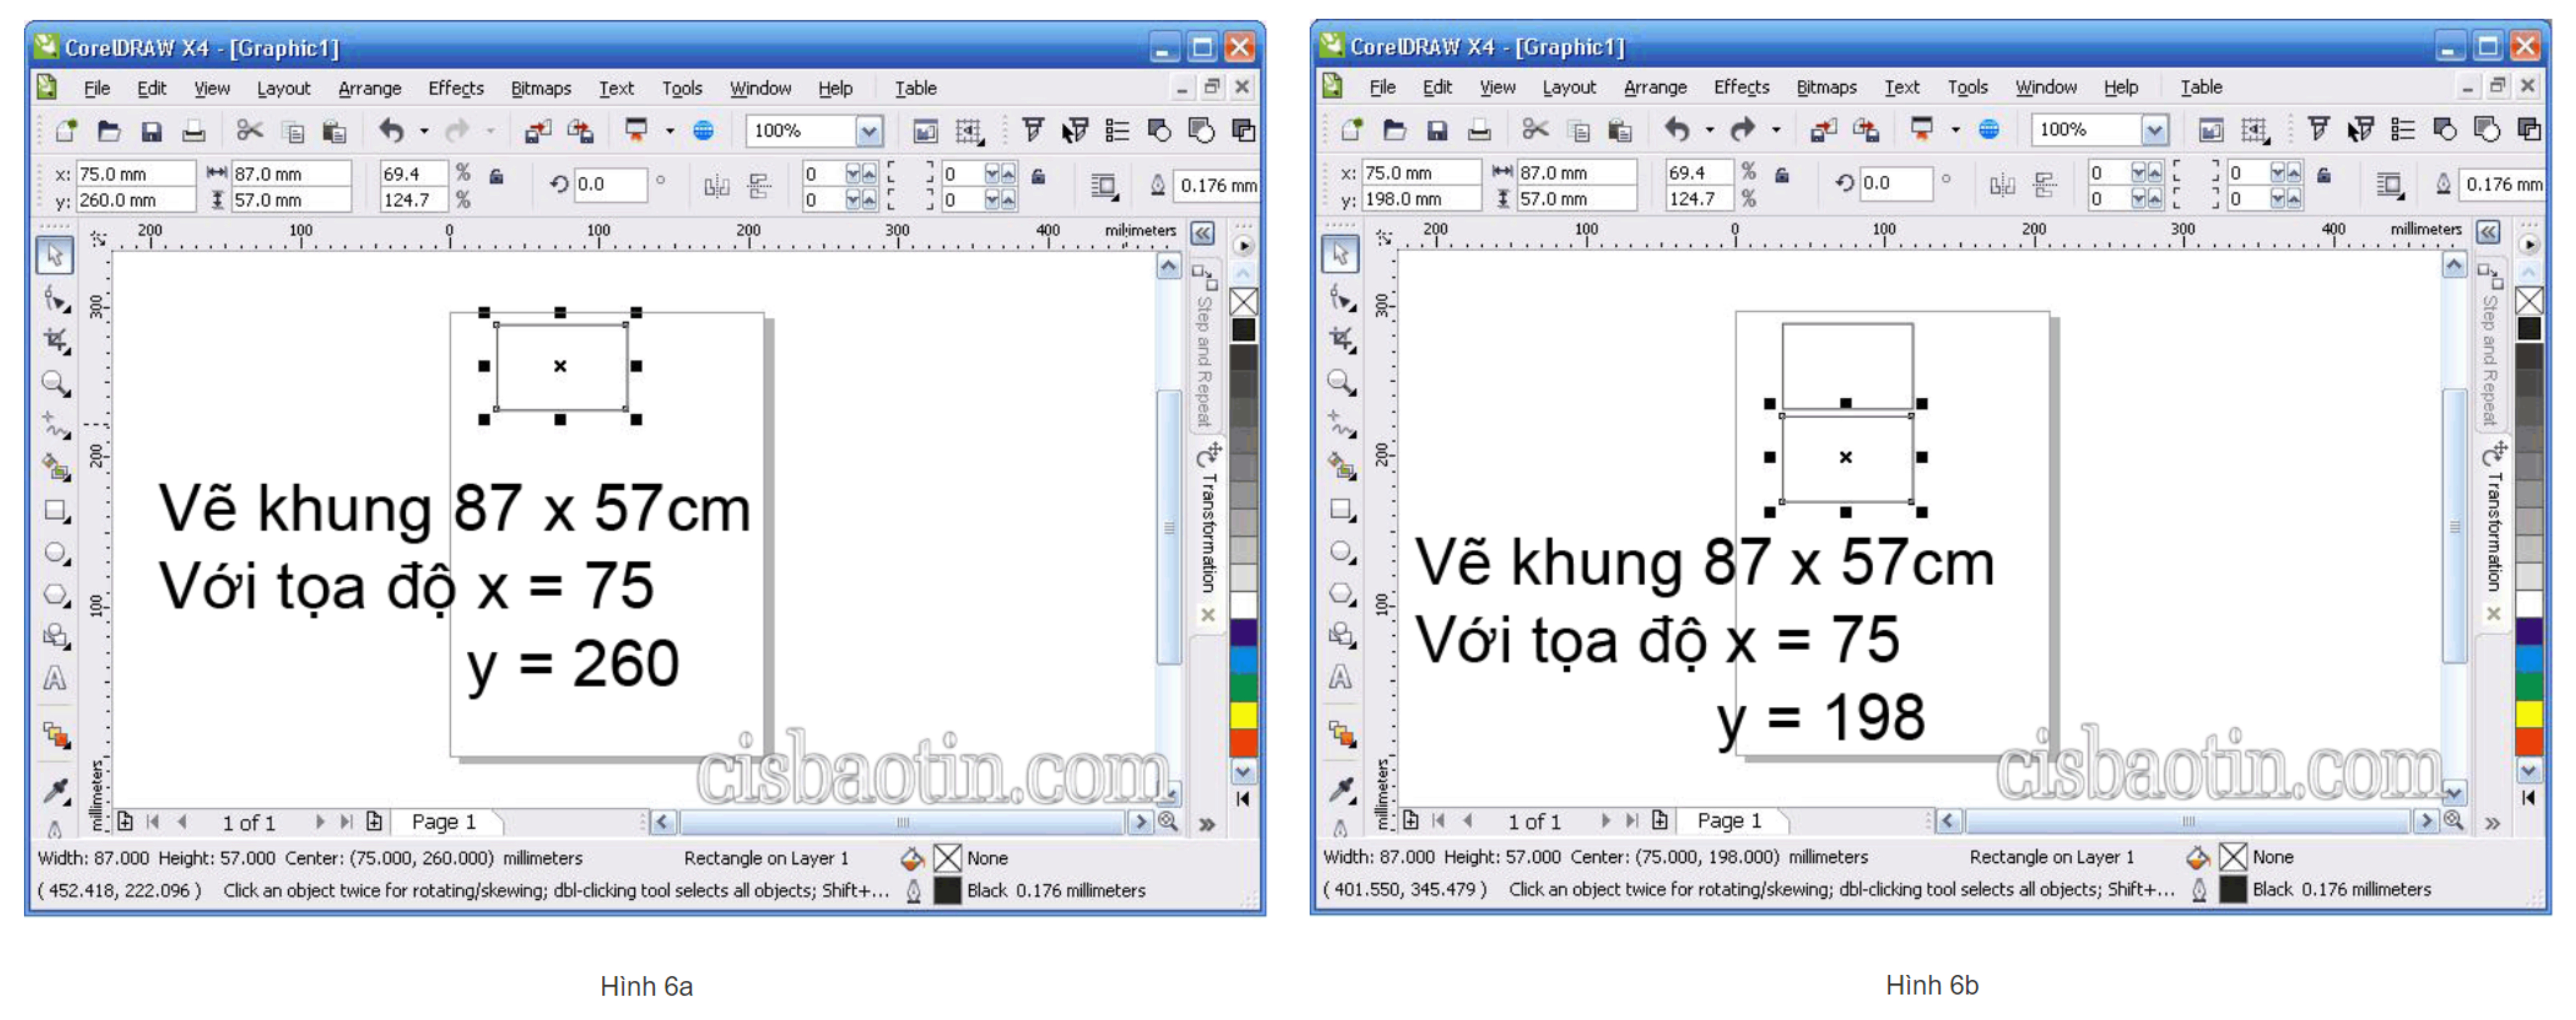Toggle the scale ratio lock in left window

pyautogui.click(x=496, y=177)
